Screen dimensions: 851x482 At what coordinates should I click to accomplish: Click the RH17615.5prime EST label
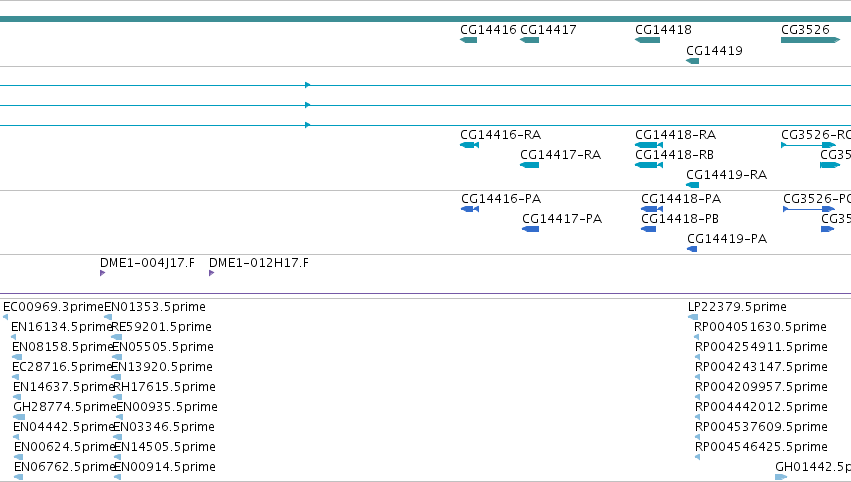(x=164, y=387)
